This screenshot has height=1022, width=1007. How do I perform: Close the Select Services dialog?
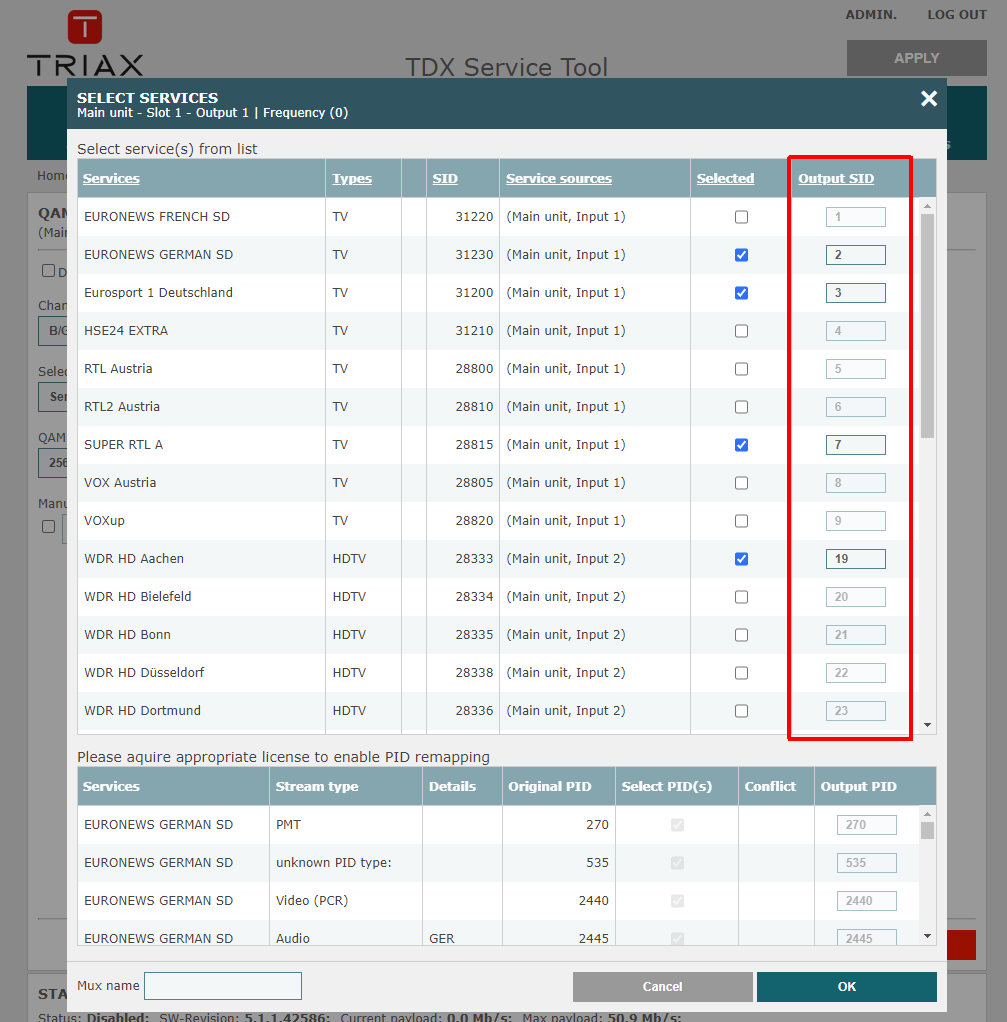click(929, 98)
